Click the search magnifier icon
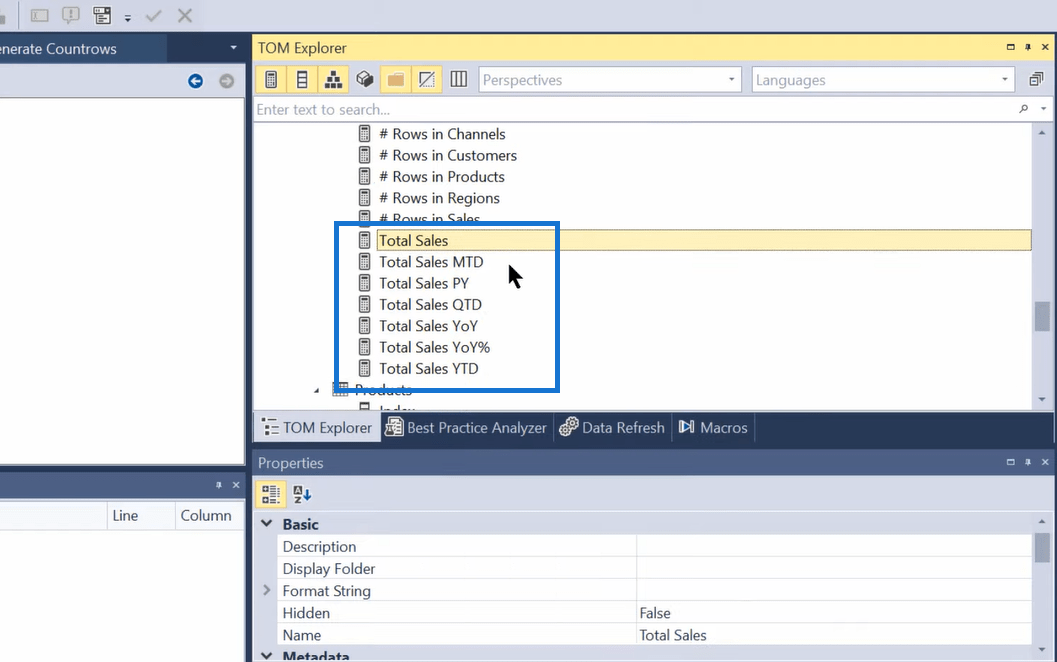This screenshot has width=1057, height=662. pos(1024,109)
